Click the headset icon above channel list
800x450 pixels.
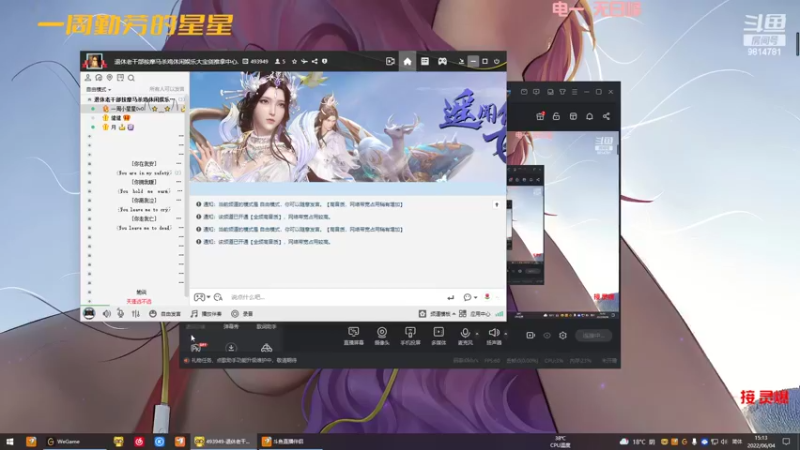(98, 78)
